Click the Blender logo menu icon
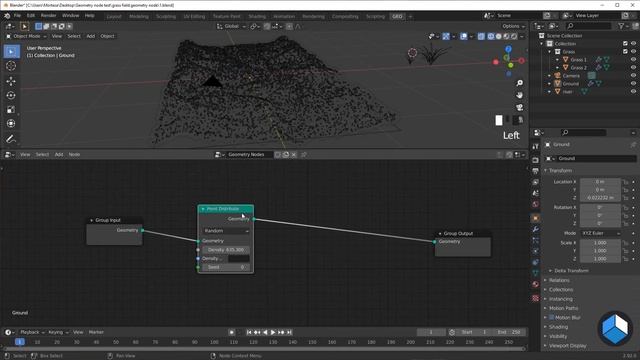 (x=7, y=16)
